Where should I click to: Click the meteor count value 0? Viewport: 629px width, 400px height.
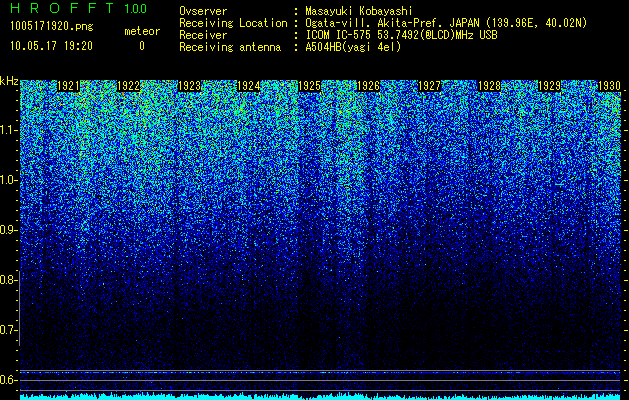[142, 46]
